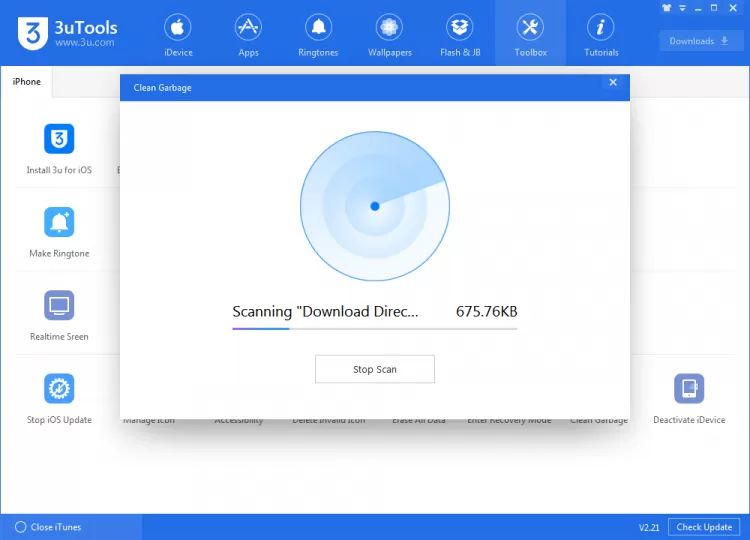Screen dimensions: 750x540
Task: Click the Check Update button
Action: click(704, 527)
